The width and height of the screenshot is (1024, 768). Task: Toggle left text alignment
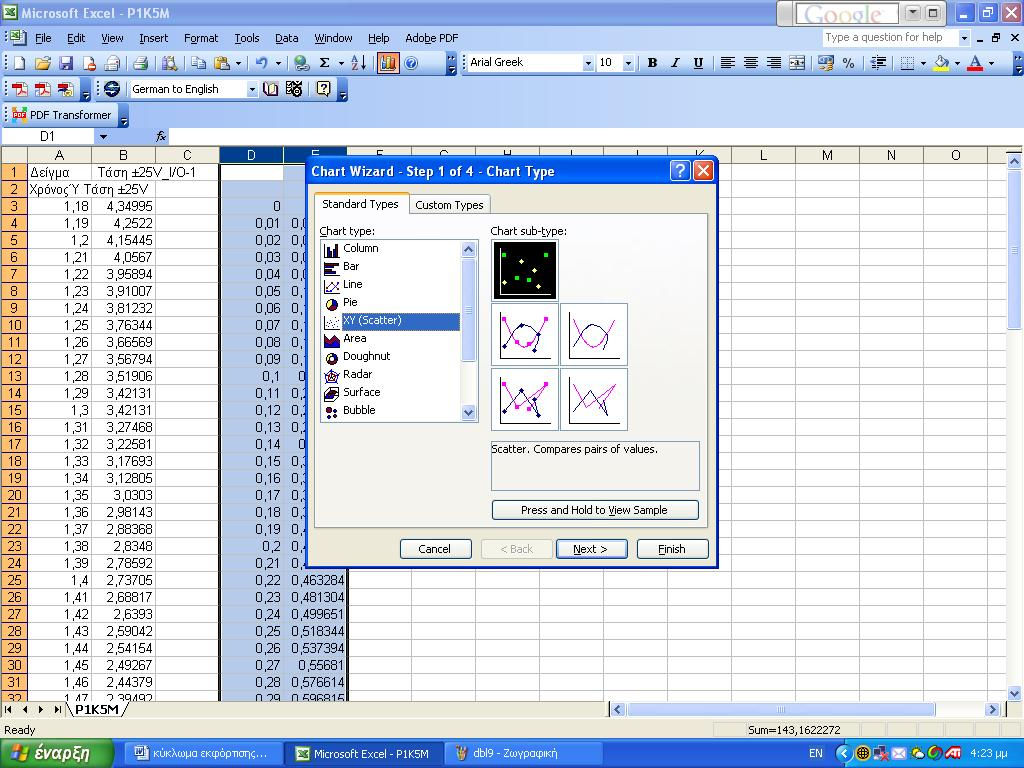coord(728,63)
